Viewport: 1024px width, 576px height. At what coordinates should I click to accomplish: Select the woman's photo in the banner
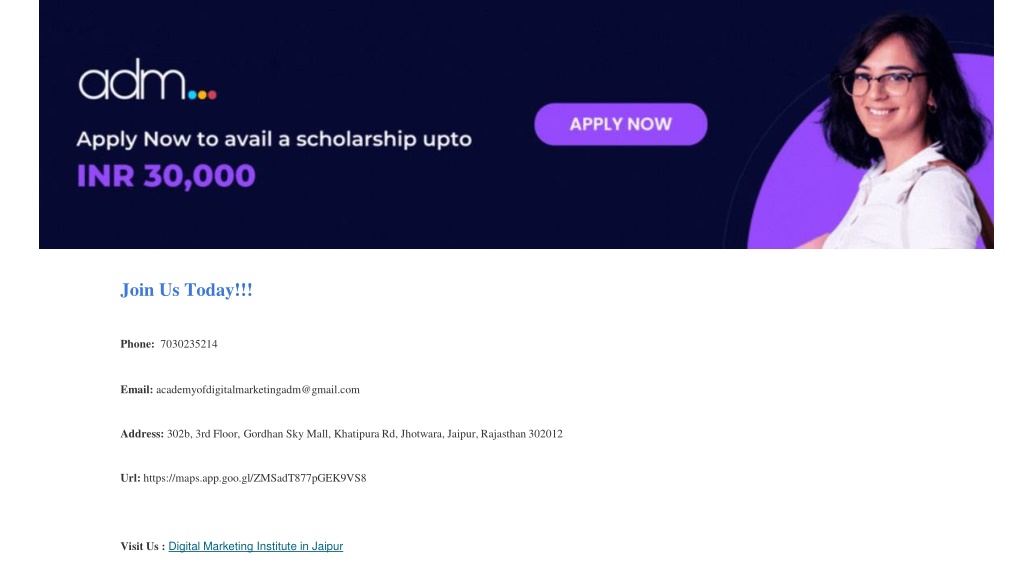click(x=904, y=131)
